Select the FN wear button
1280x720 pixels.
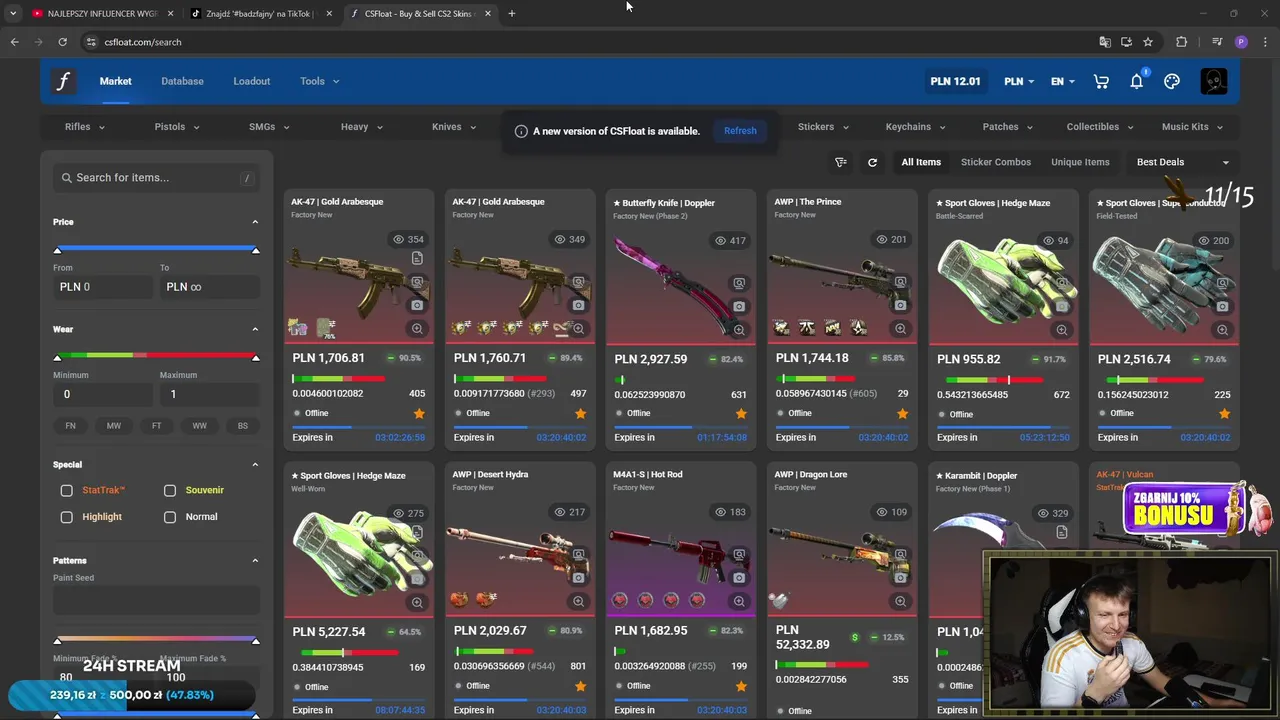click(70, 426)
